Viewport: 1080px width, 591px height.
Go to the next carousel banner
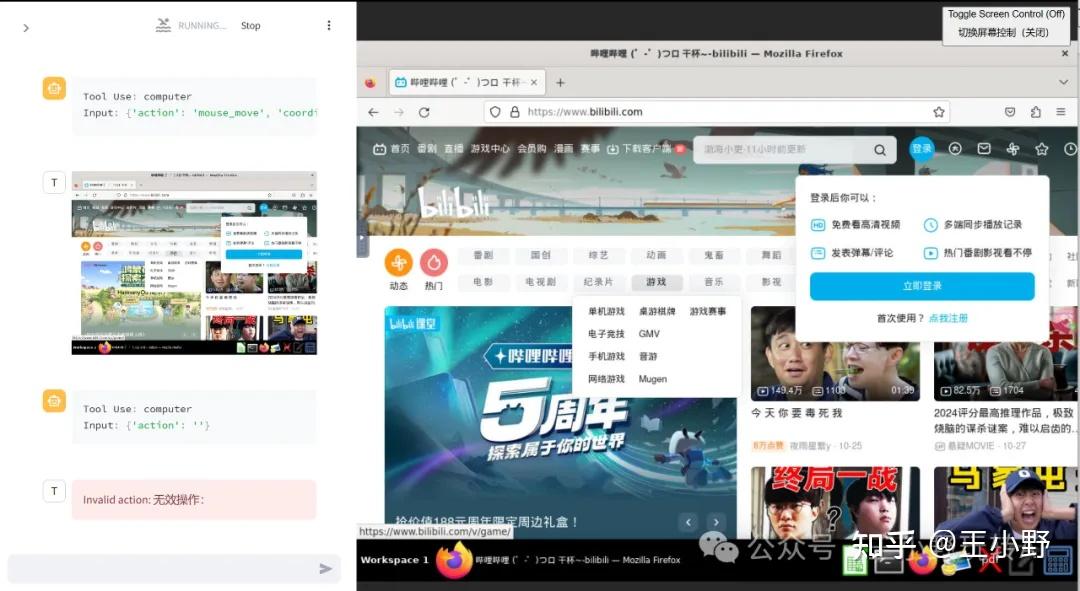716,522
